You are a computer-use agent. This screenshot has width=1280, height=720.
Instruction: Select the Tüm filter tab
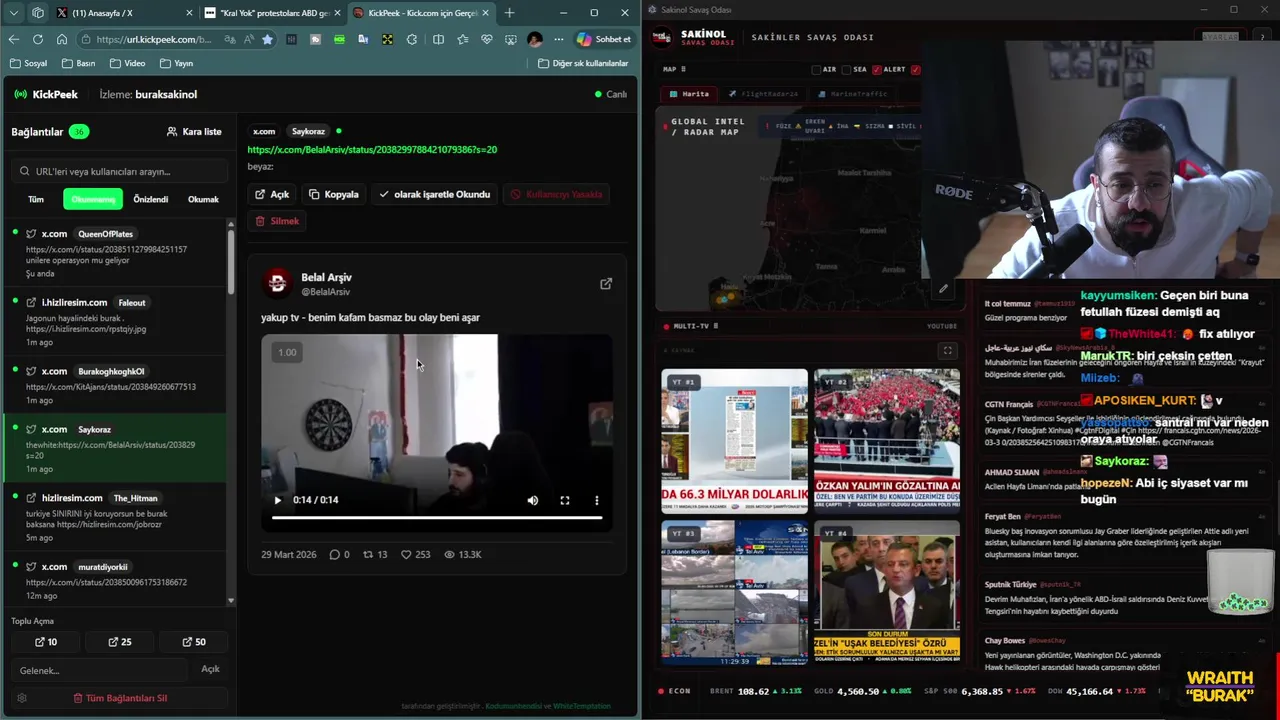(x=36, y=199)
